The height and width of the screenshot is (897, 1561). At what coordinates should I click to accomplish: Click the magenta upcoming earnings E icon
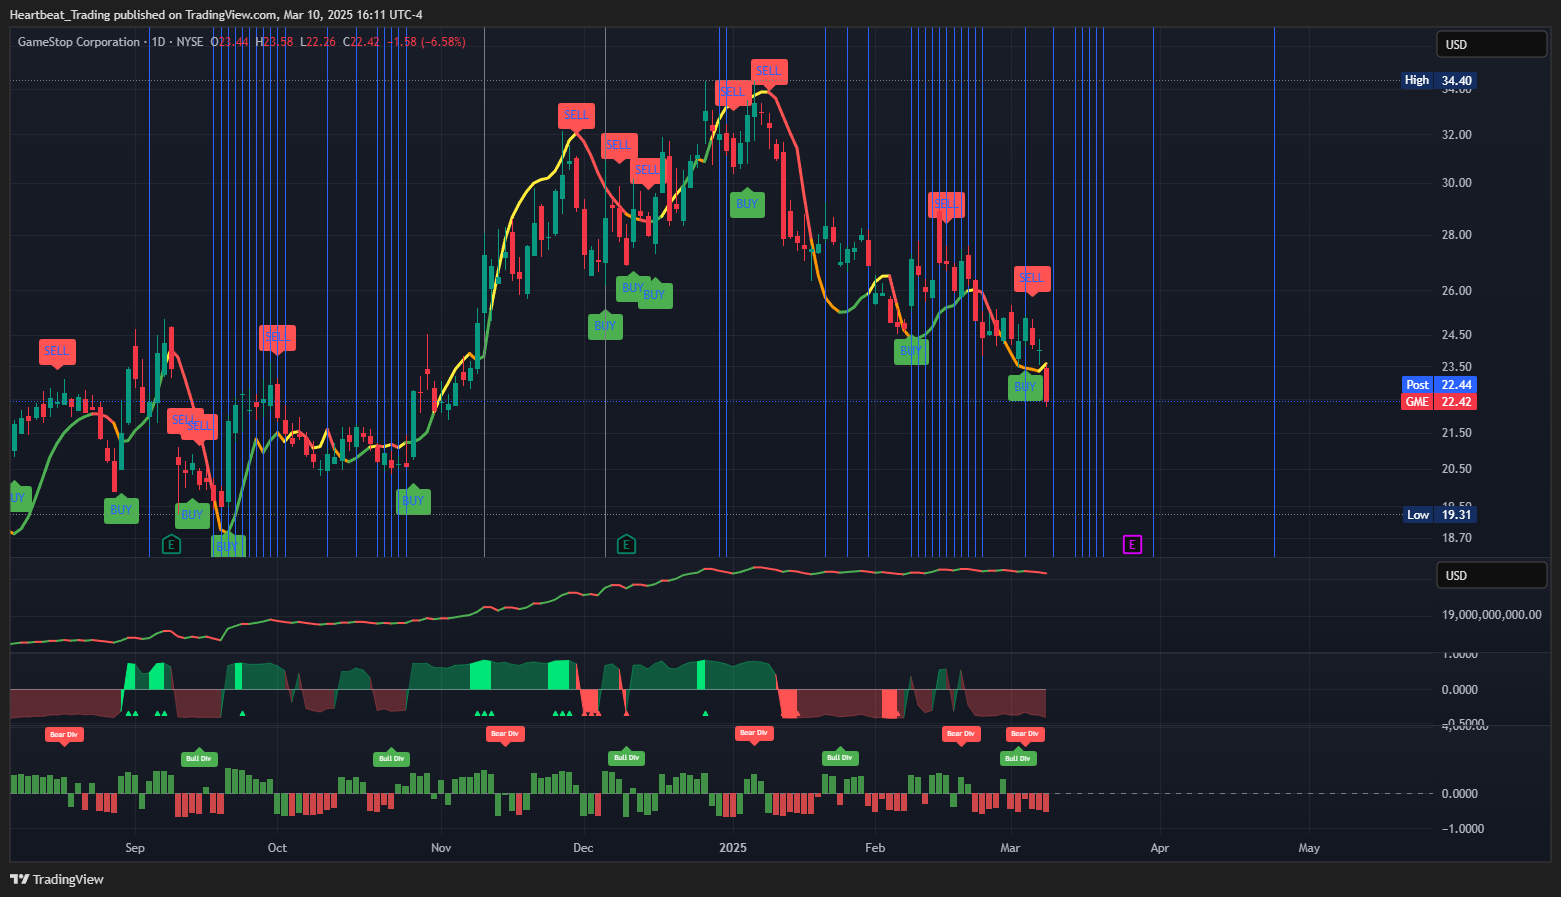click(x=1132, y=544)
